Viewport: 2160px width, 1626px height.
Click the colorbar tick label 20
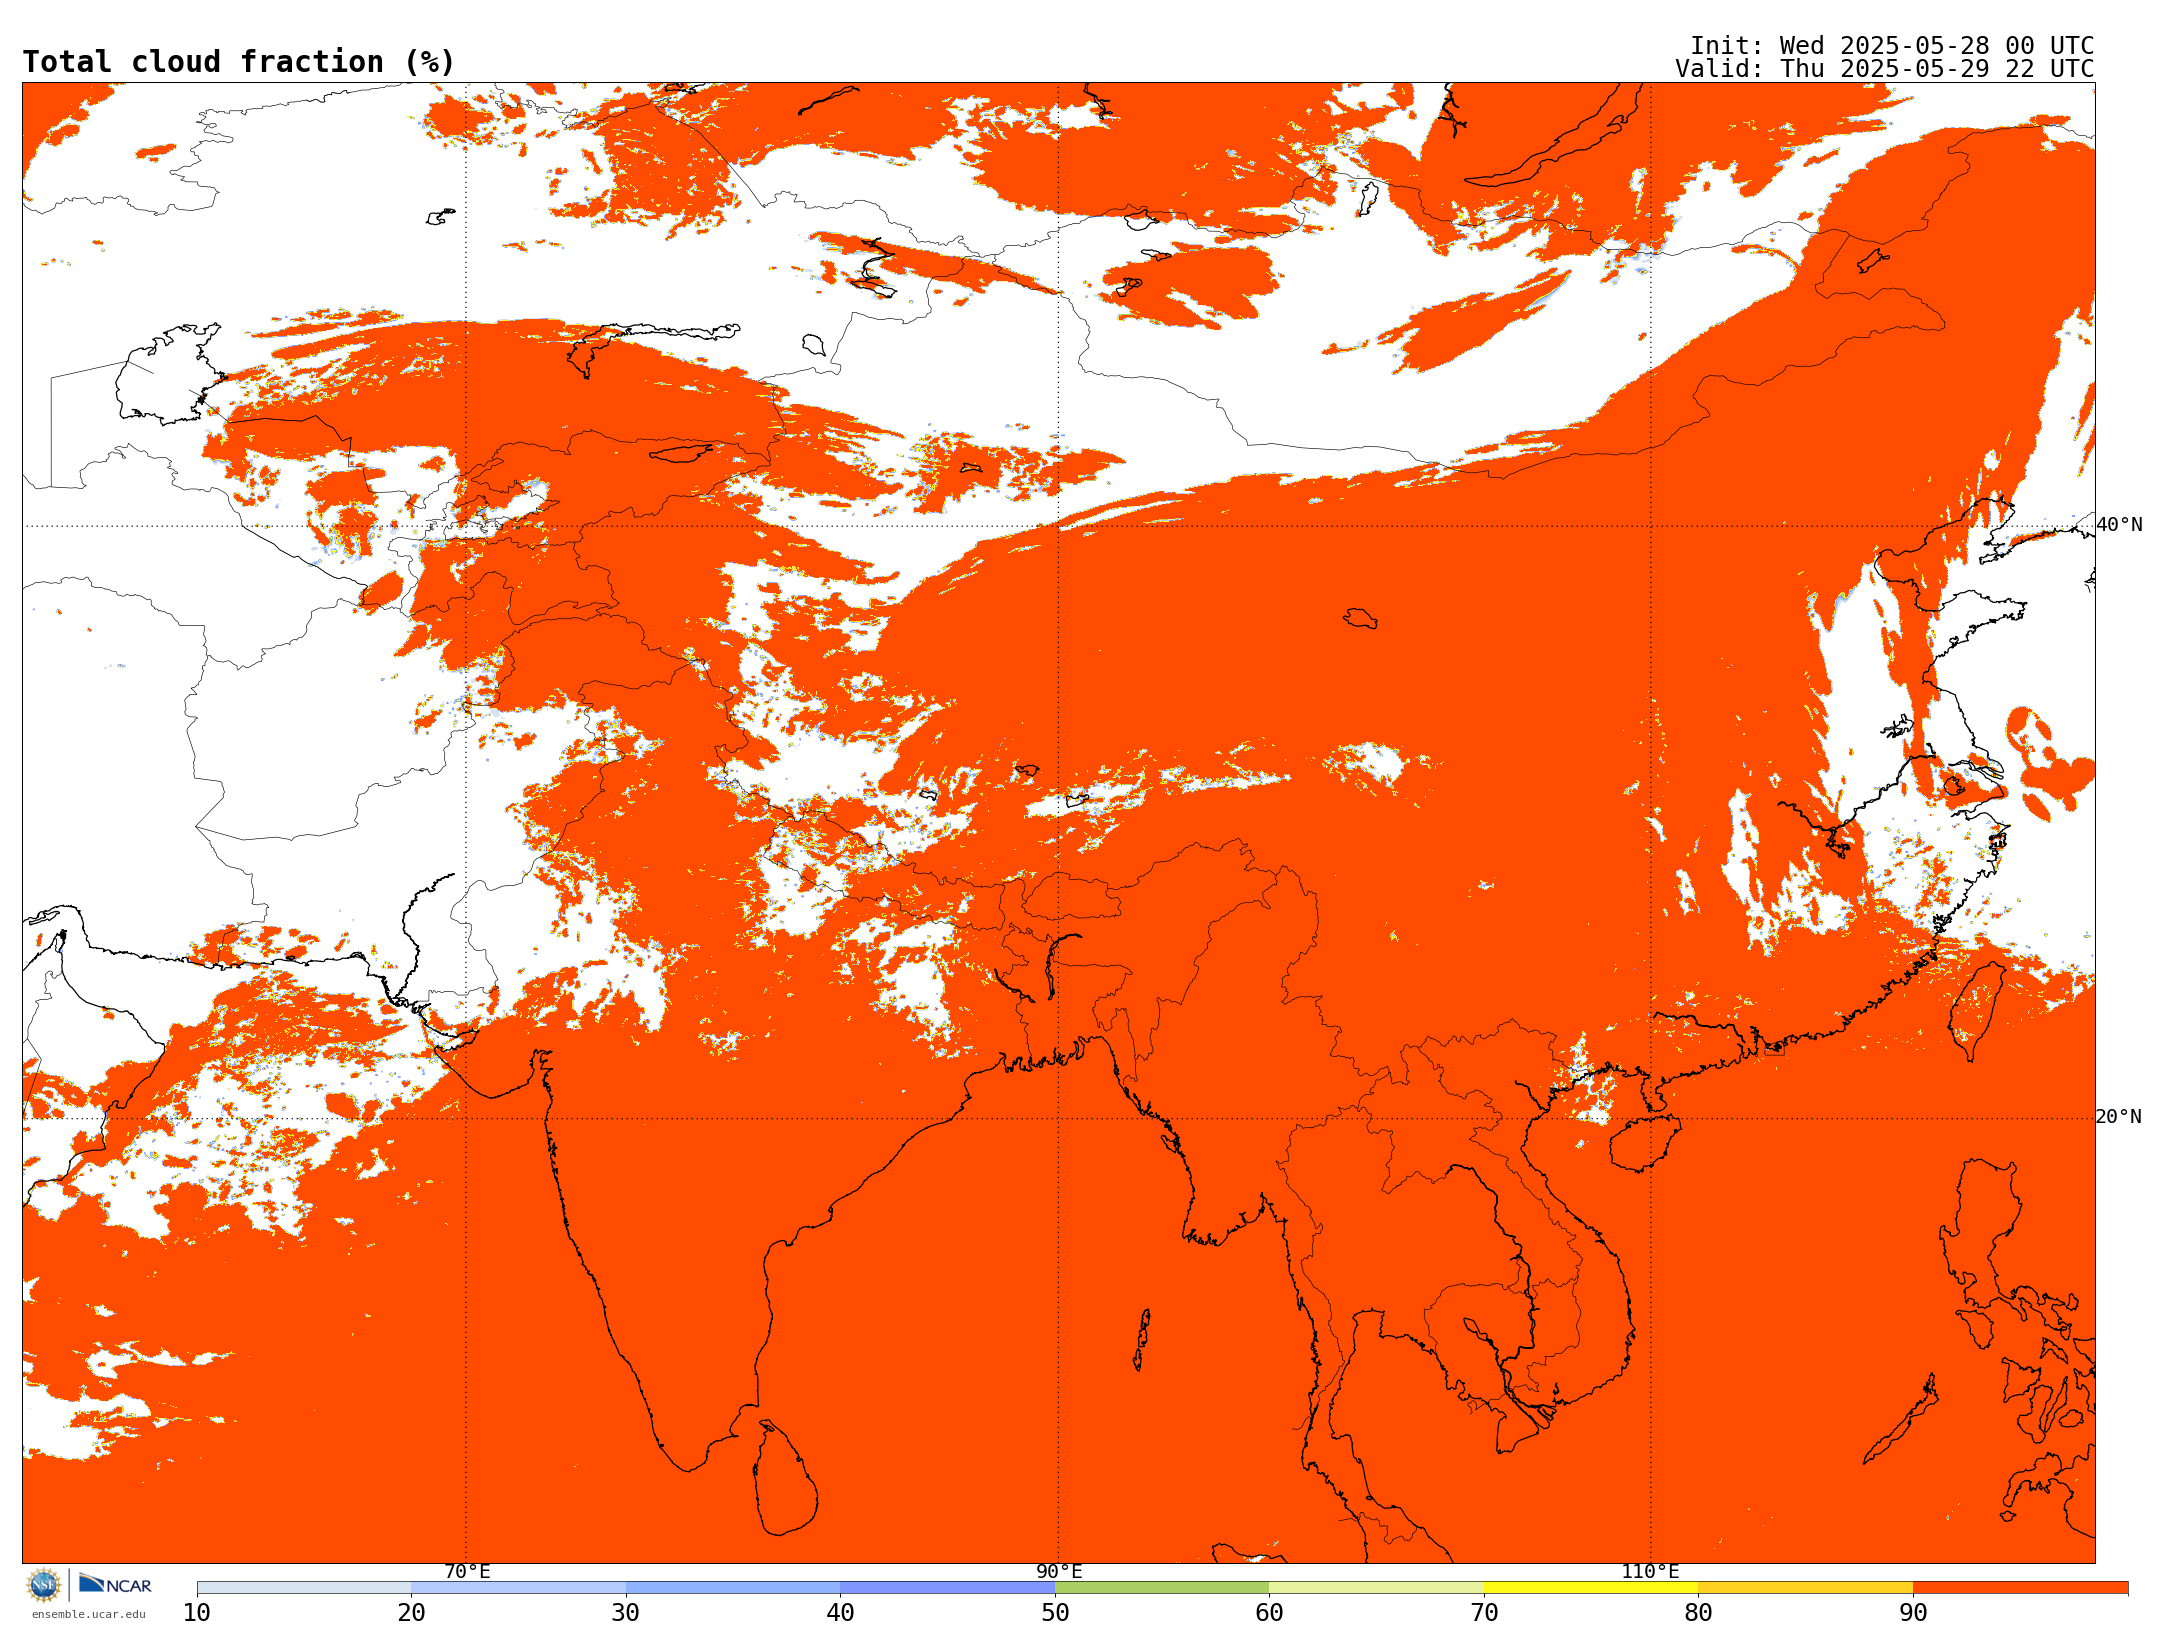coord(411,1612)
